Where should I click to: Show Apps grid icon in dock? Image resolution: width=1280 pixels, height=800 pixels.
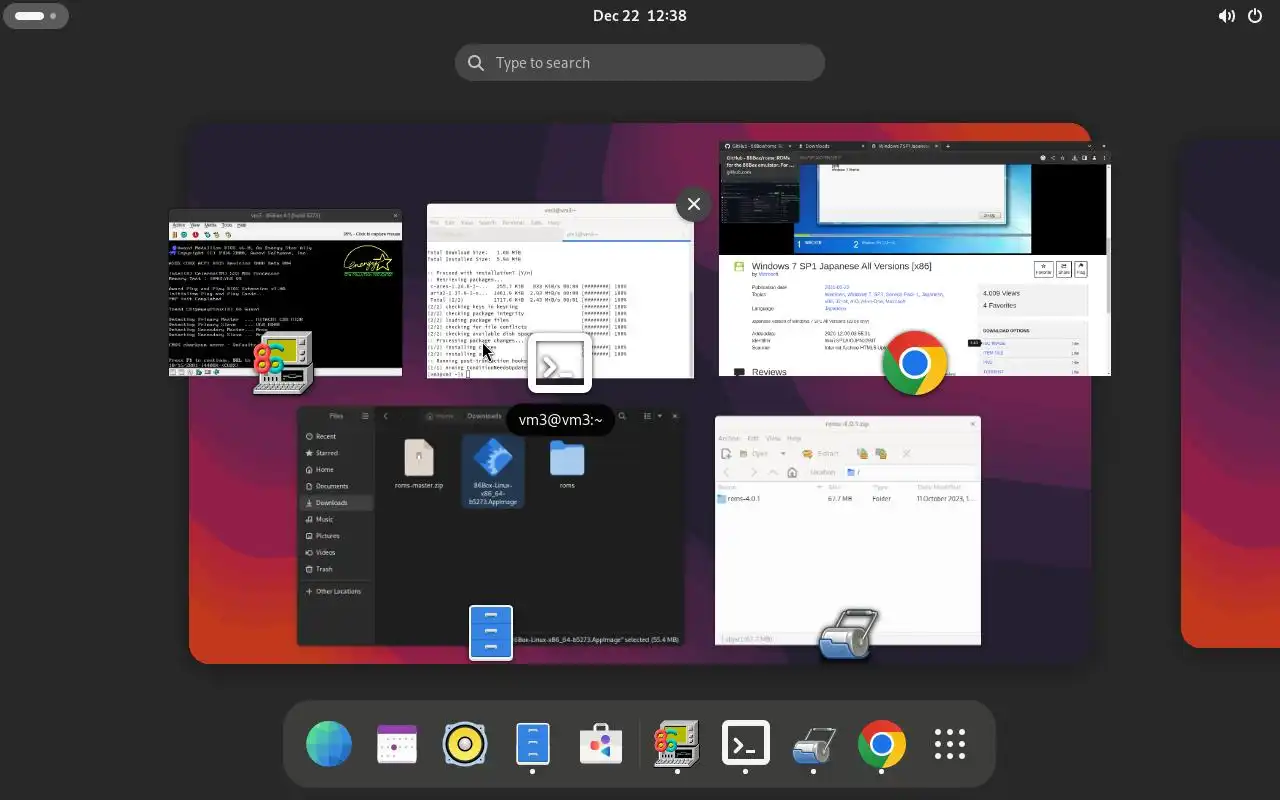point(949,745)
